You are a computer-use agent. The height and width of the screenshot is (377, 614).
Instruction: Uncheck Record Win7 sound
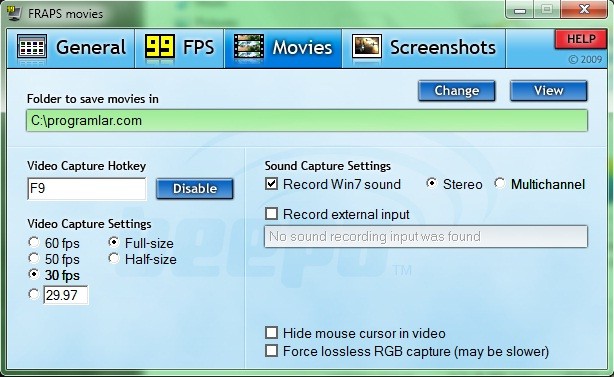pos(271,184)
